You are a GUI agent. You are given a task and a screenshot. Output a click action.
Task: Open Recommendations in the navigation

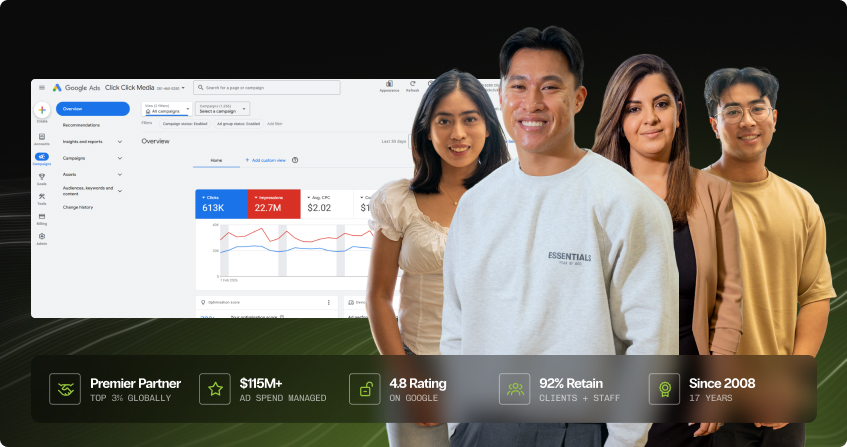point(81,125)
